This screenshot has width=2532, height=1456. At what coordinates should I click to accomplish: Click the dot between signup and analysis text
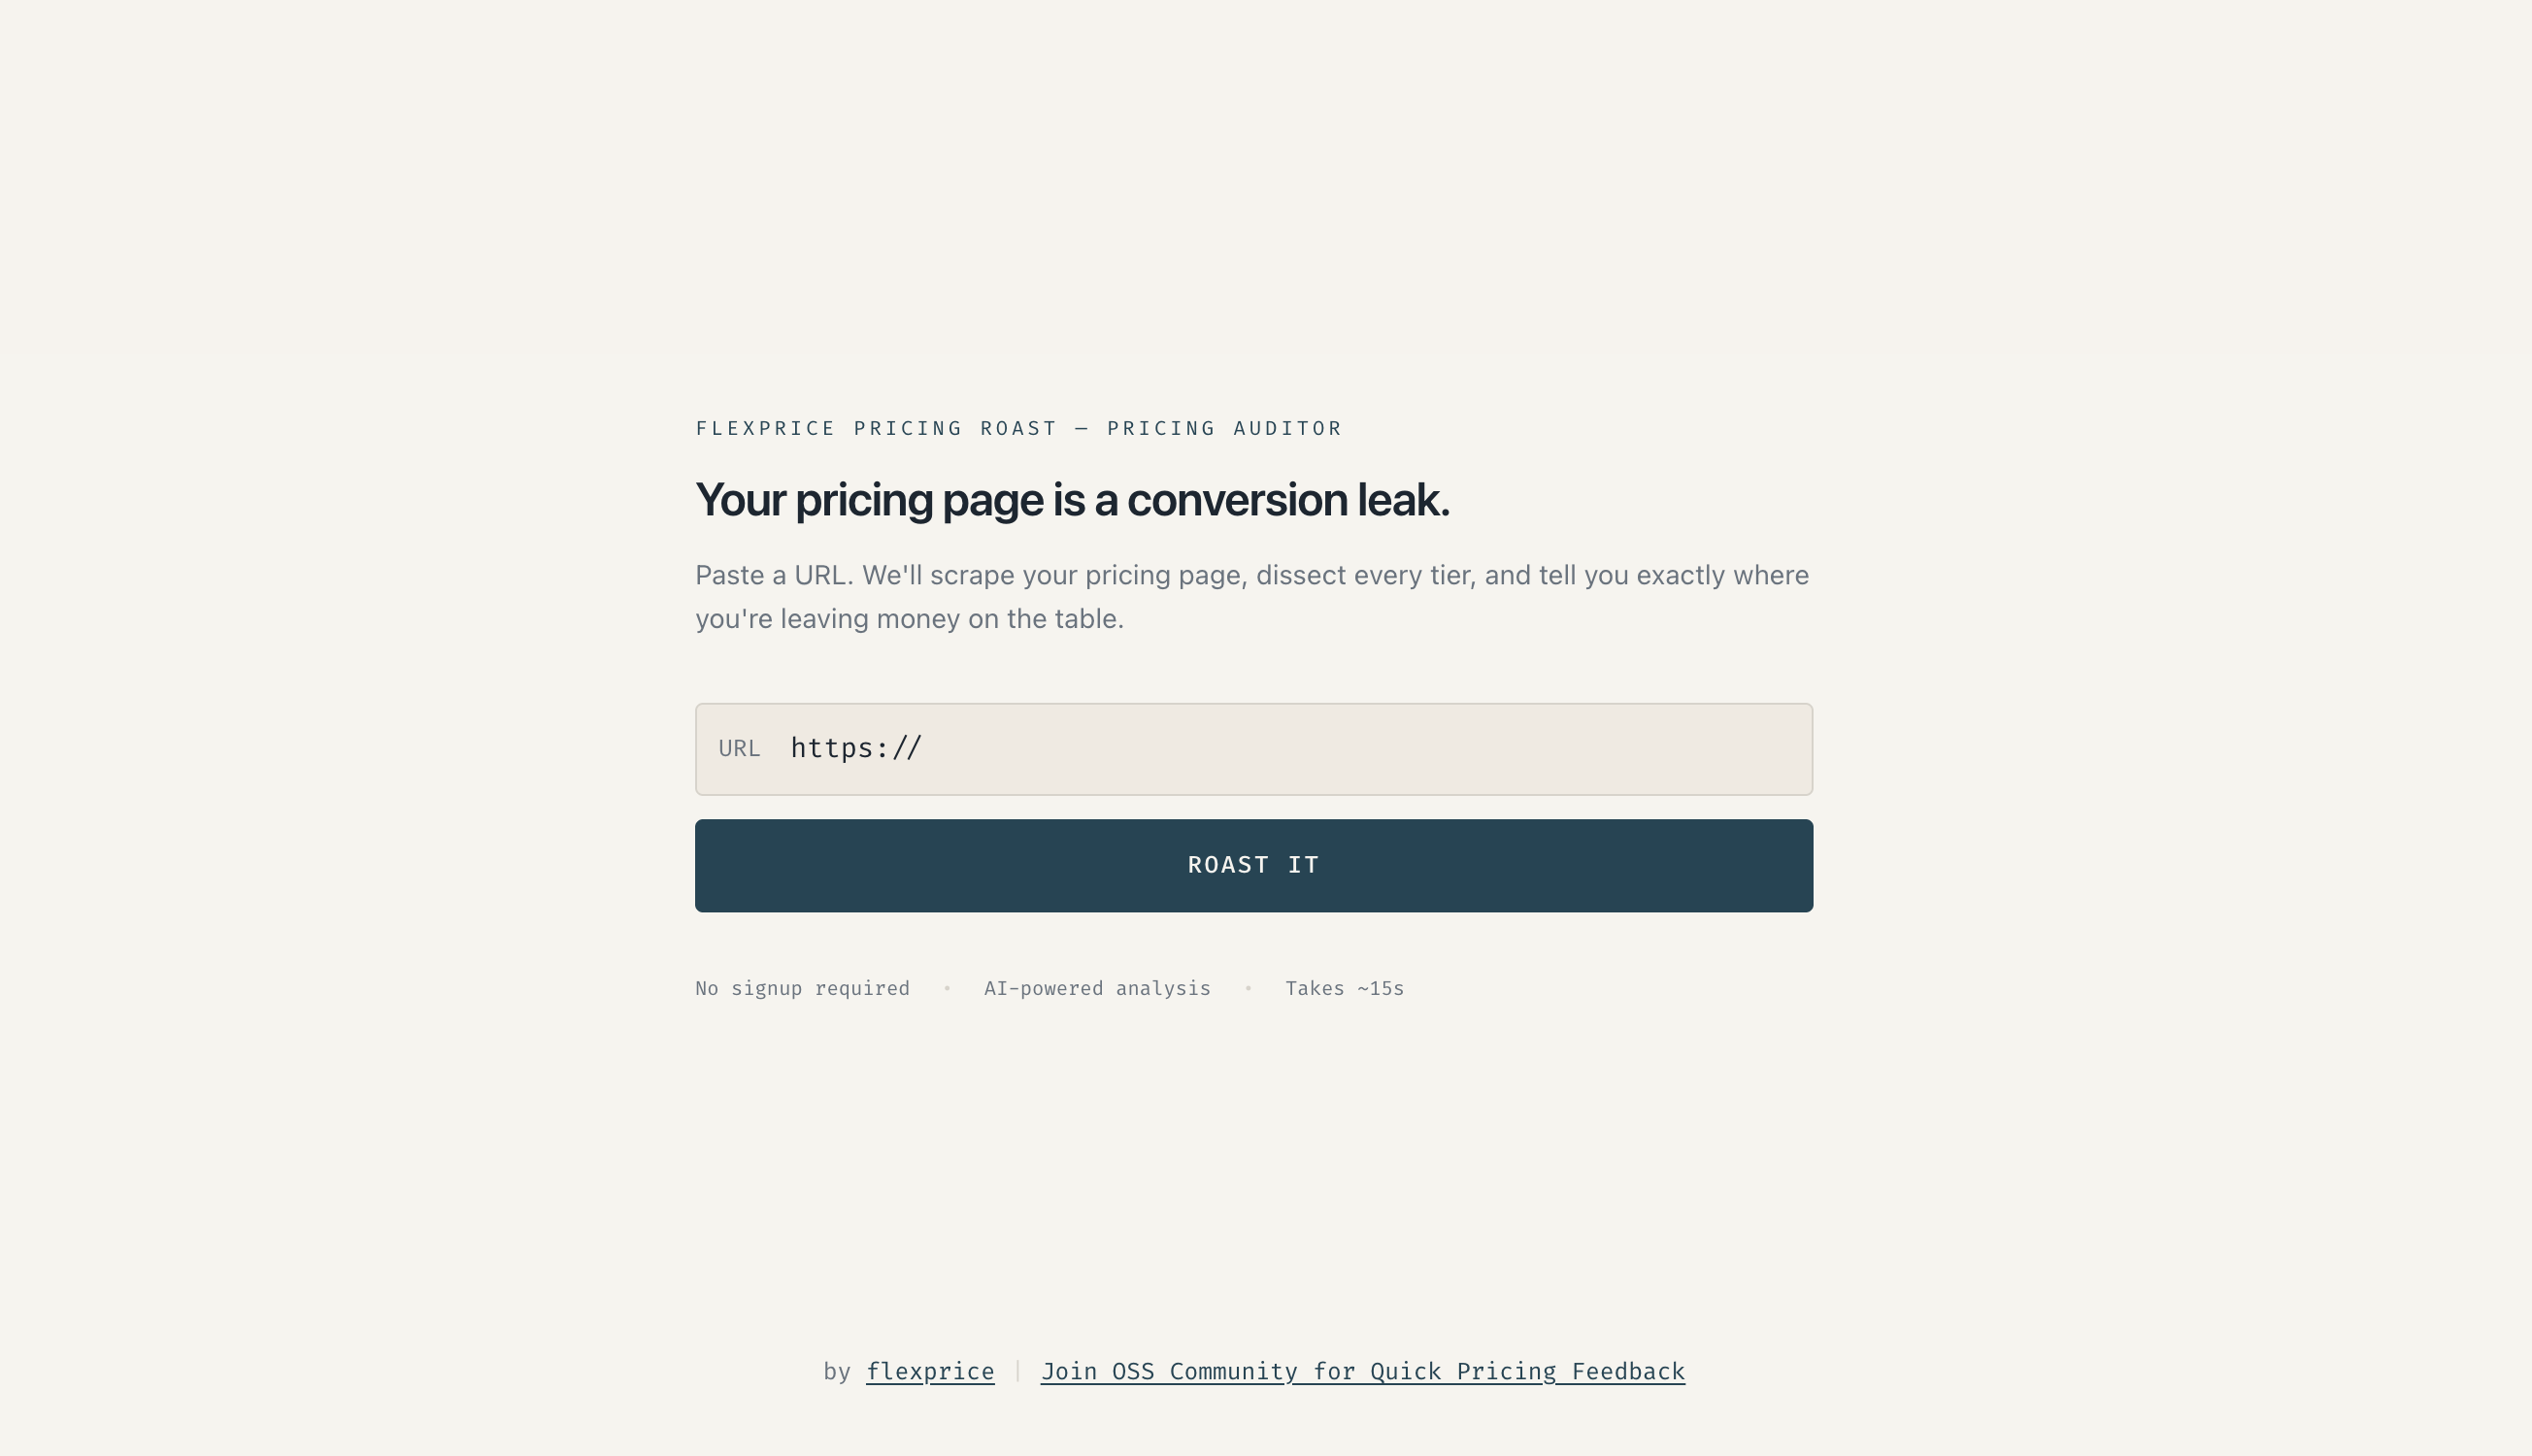coord(945,988)
